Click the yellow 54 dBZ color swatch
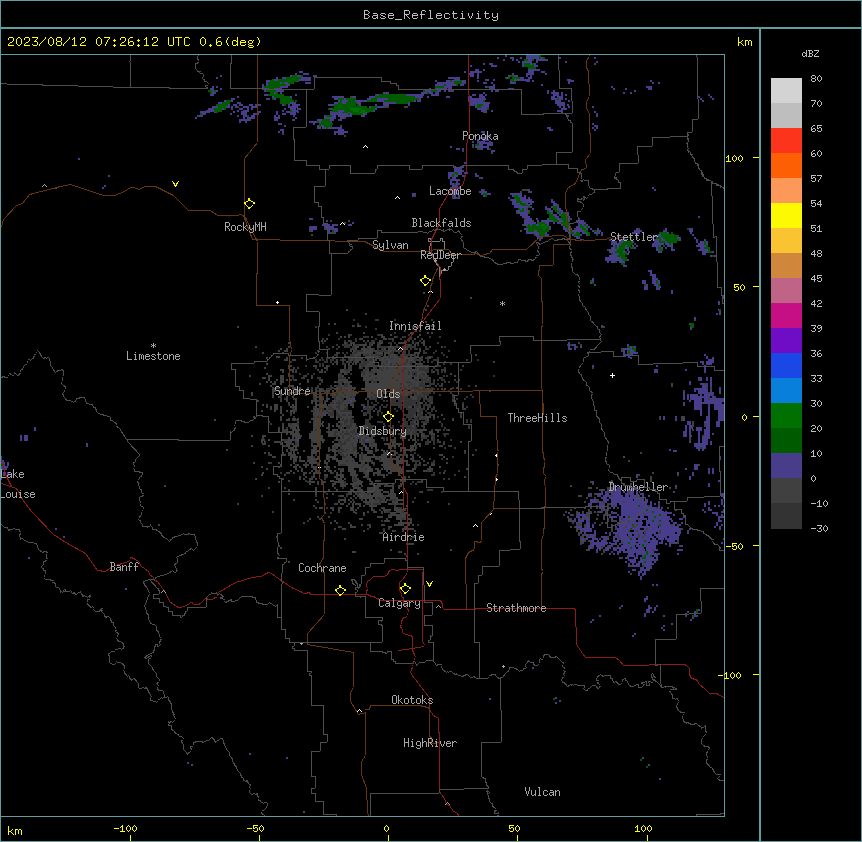The width and height of the screenshot is (862, 842). coord(786,215)
